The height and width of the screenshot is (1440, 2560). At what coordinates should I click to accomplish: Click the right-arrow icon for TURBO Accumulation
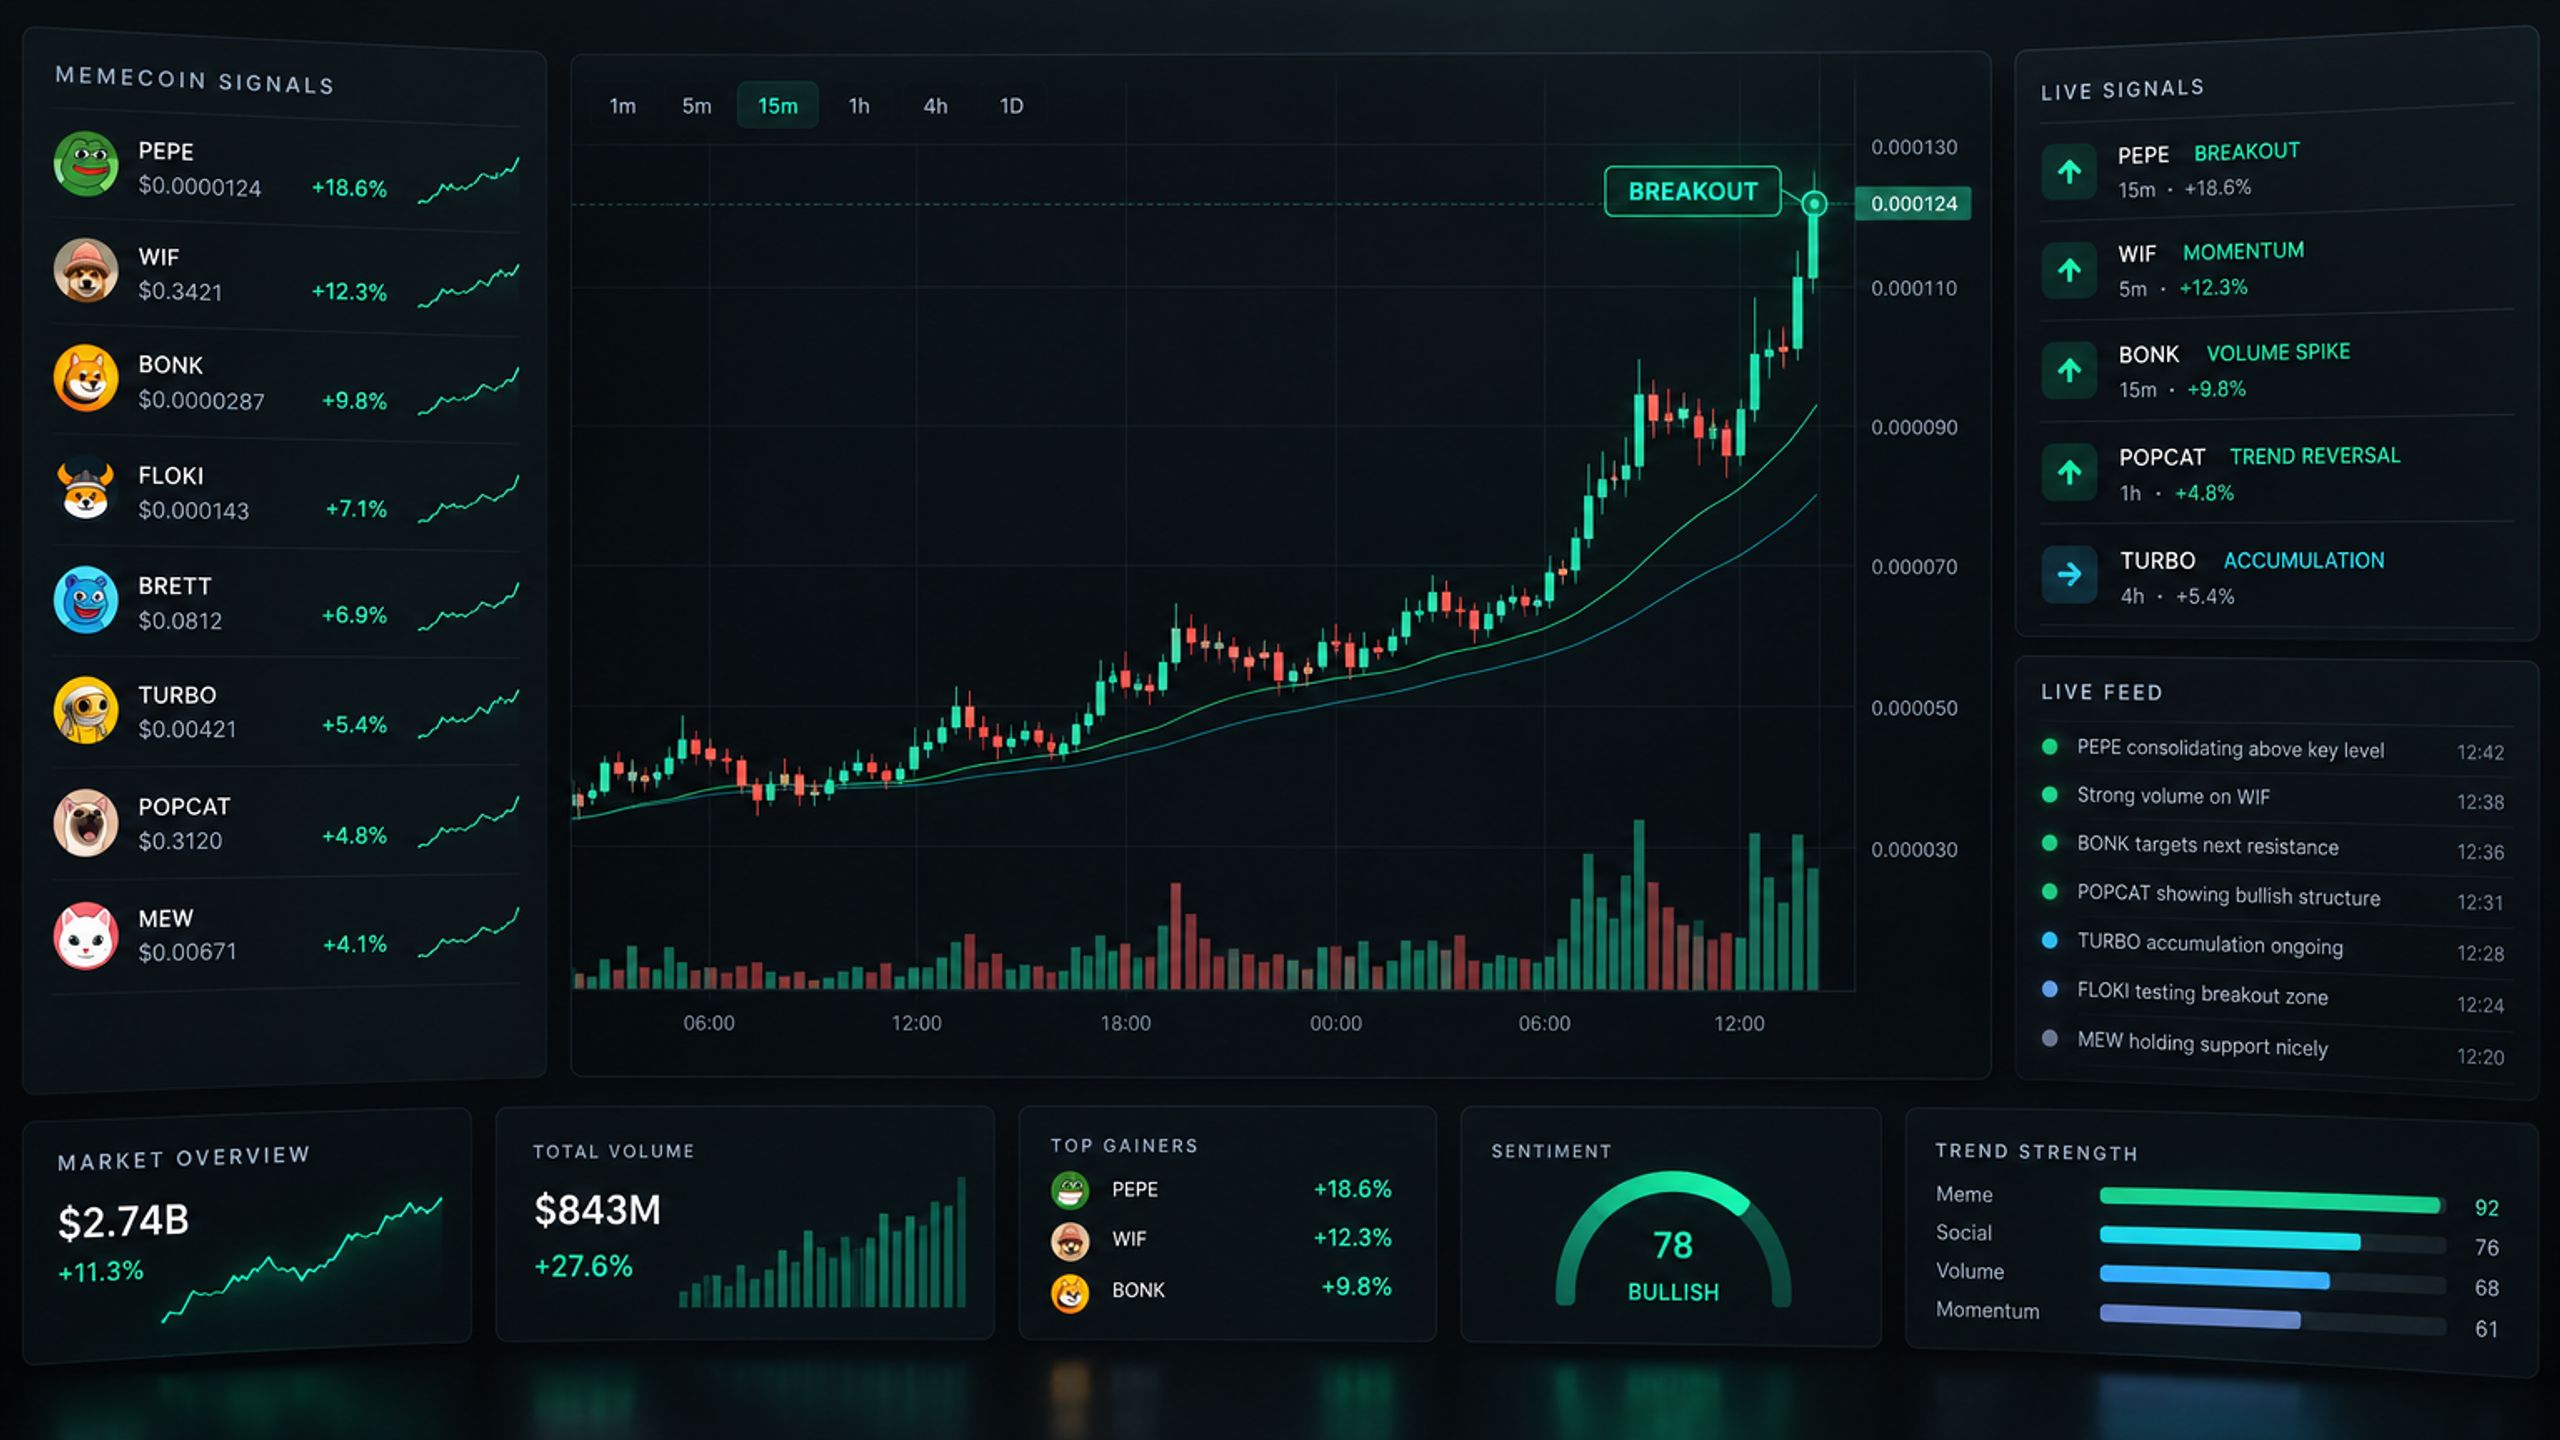click(x=2069, y=575)
